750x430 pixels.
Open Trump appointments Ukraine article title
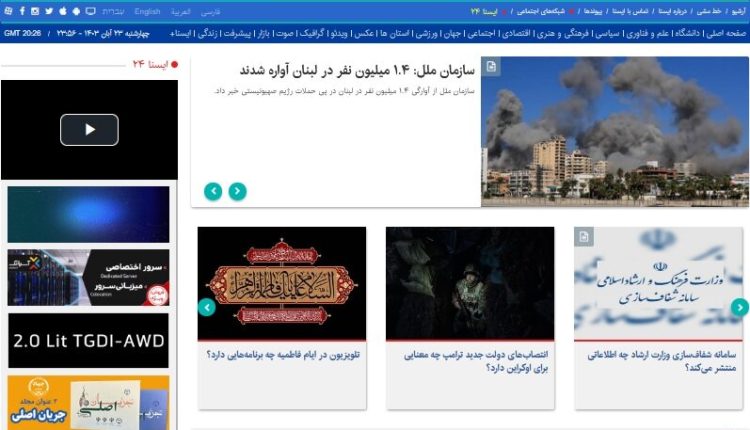(x=476, y=361)
